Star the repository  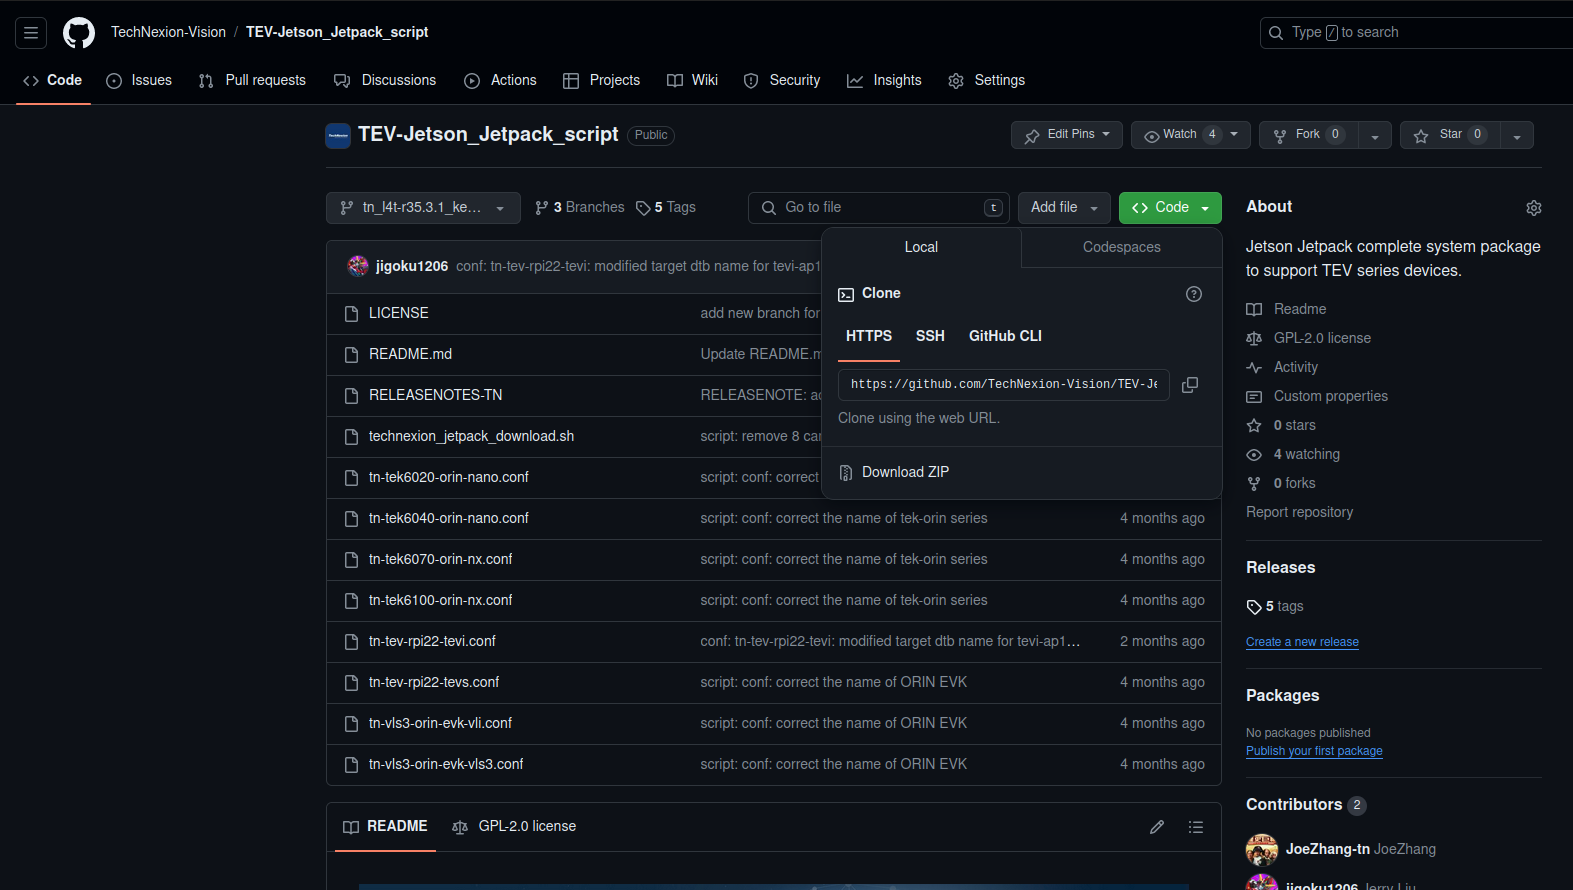click(x=1450, y=135)
